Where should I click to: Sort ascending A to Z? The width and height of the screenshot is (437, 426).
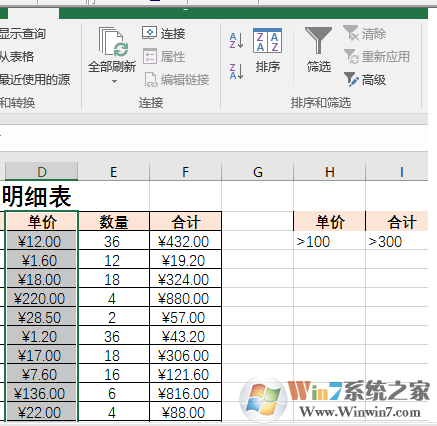(x=236, y=40)
